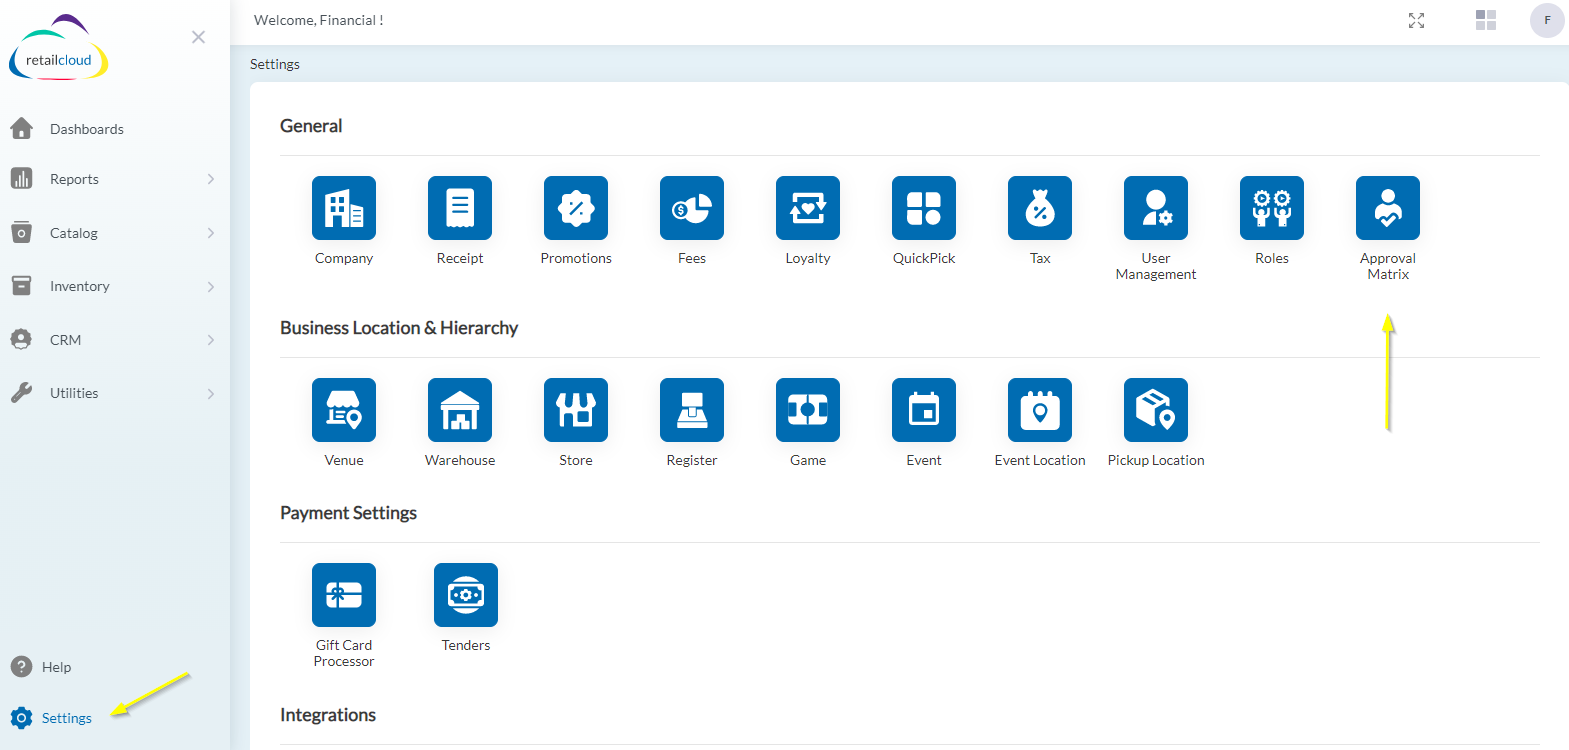
Task: Open the Venue location icon
Action: pos(344,410)
